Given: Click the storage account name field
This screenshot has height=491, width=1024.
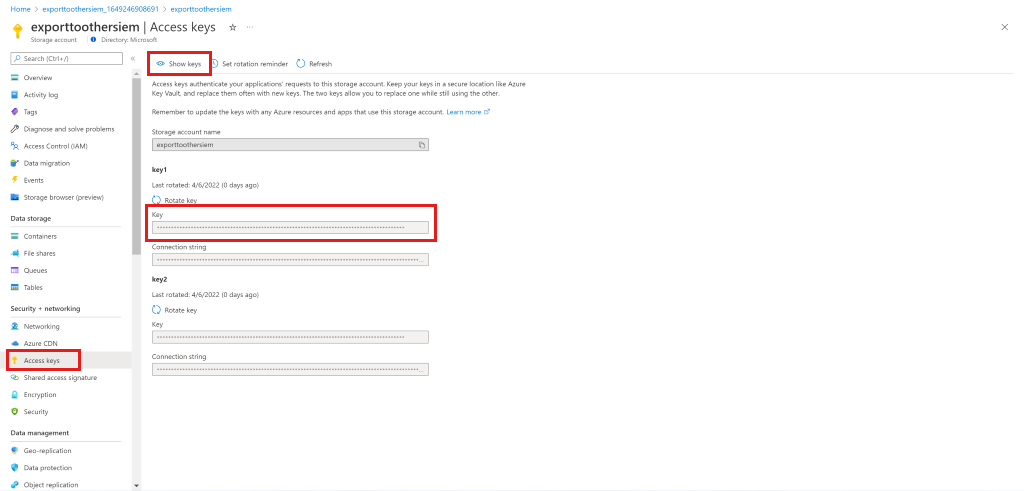Looking at the screenshot, I should click(x=290, y=145).
